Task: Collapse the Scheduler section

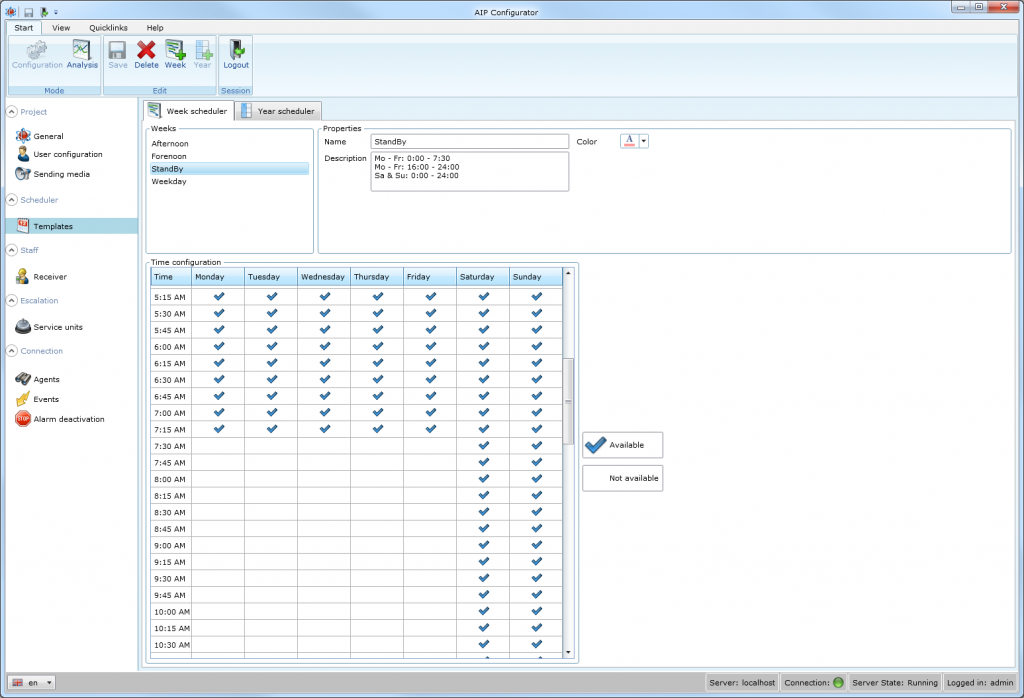Action: 12,200
